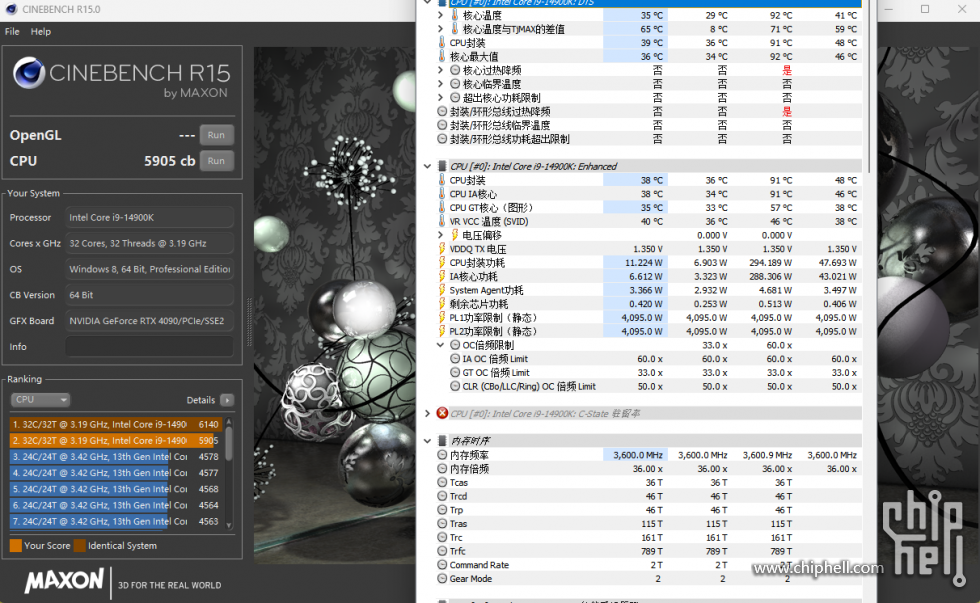
Task: Click the status icon beside 封装/环形总线功耗超出限制
Action: 442,139
